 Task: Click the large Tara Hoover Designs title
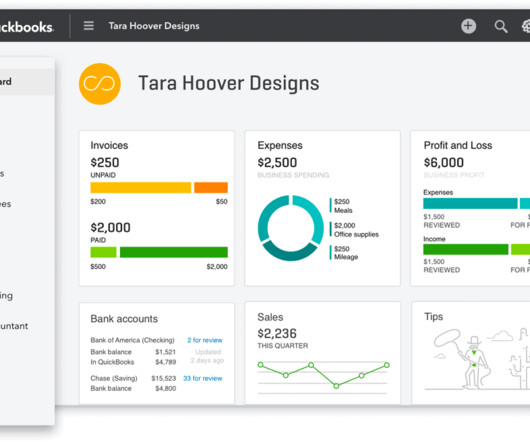[x=229, y=83]
